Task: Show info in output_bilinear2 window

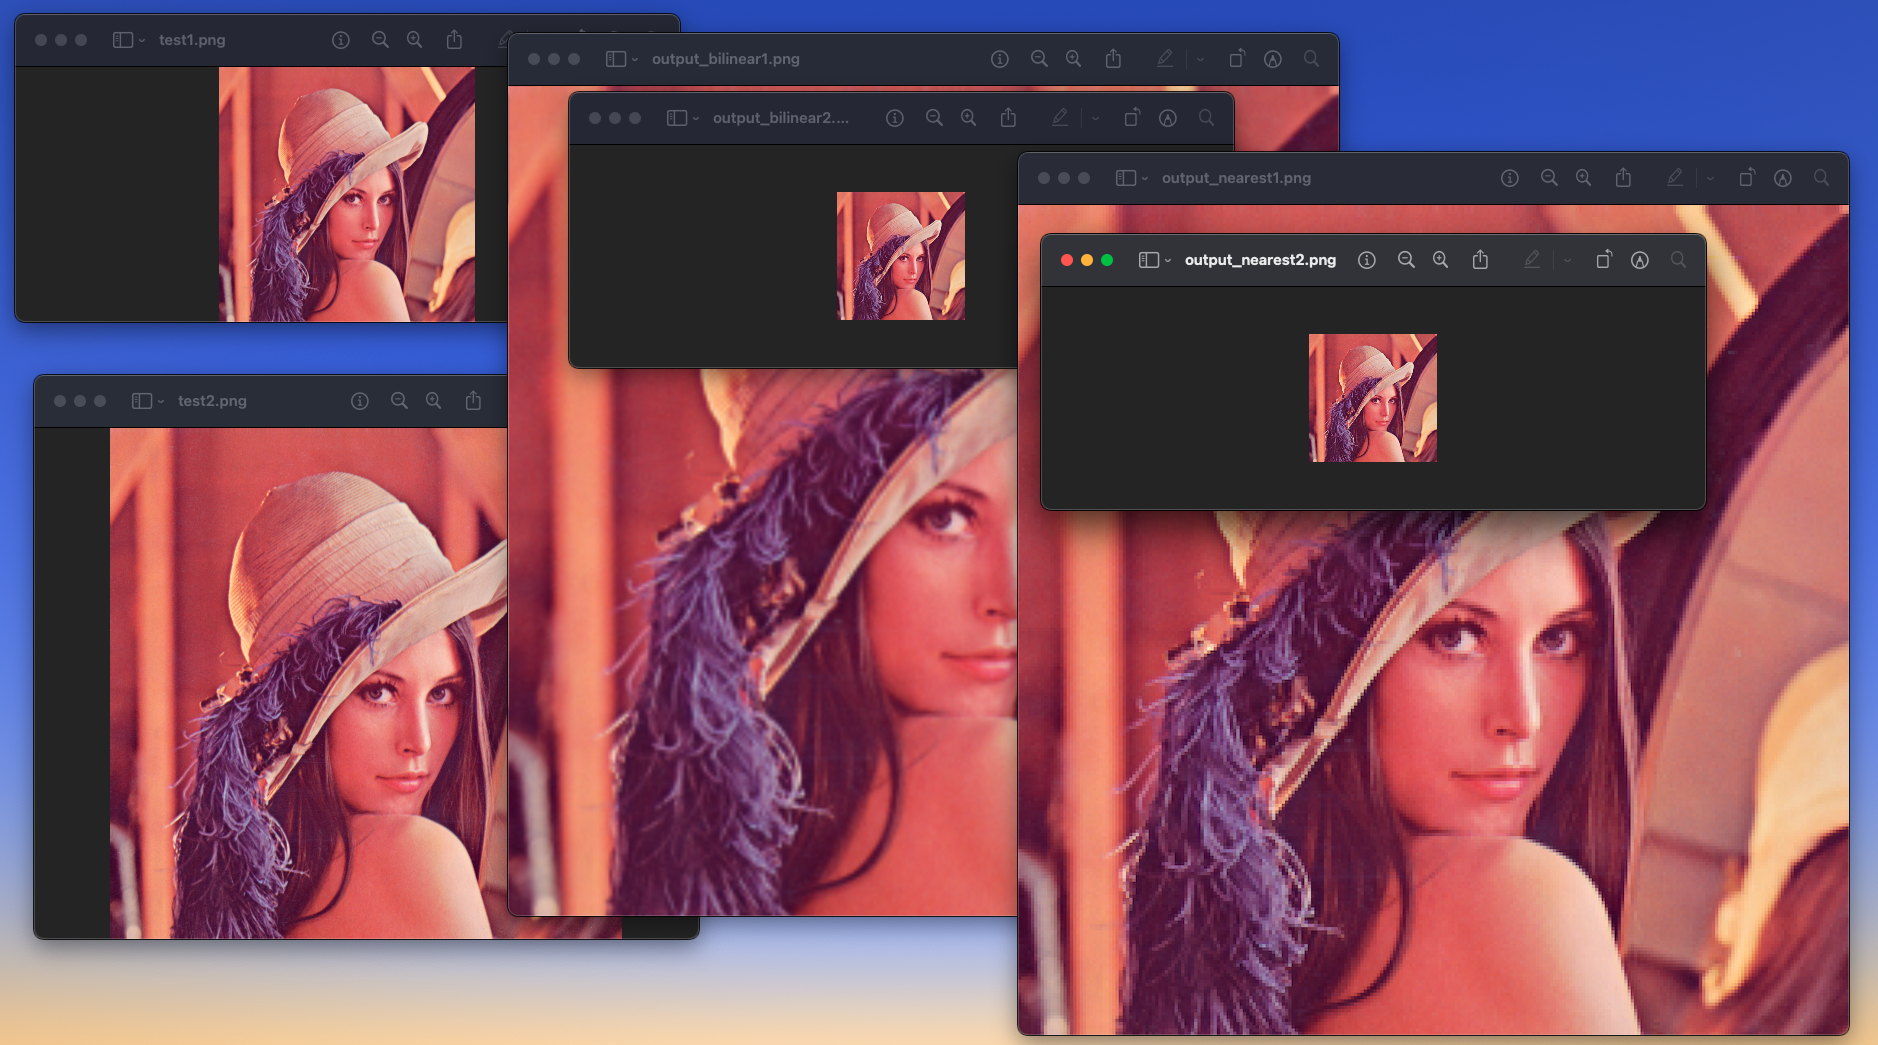Action: pyautogui.click(x=895, y=118)
